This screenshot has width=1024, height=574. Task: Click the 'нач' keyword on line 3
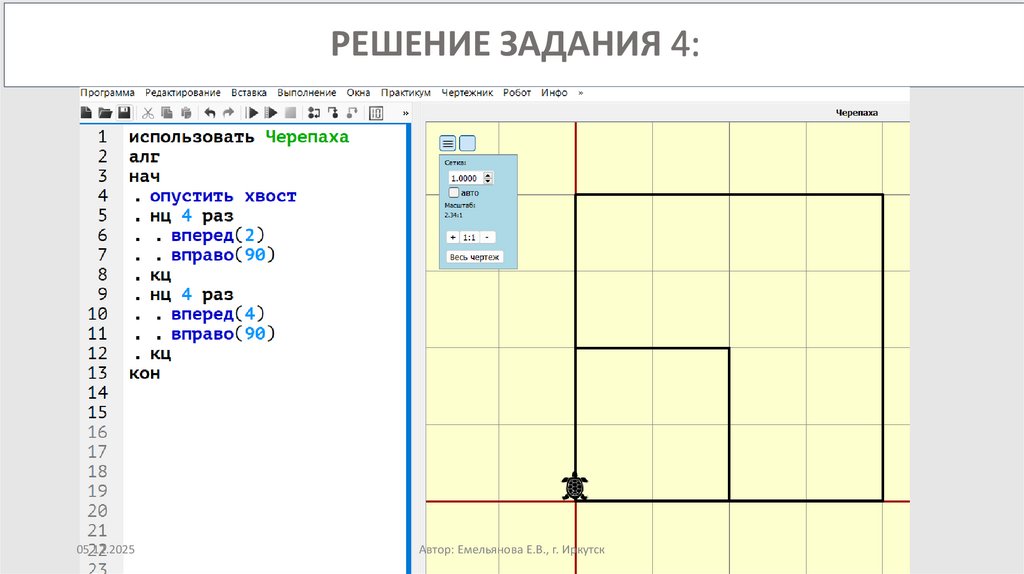(144, 177)
